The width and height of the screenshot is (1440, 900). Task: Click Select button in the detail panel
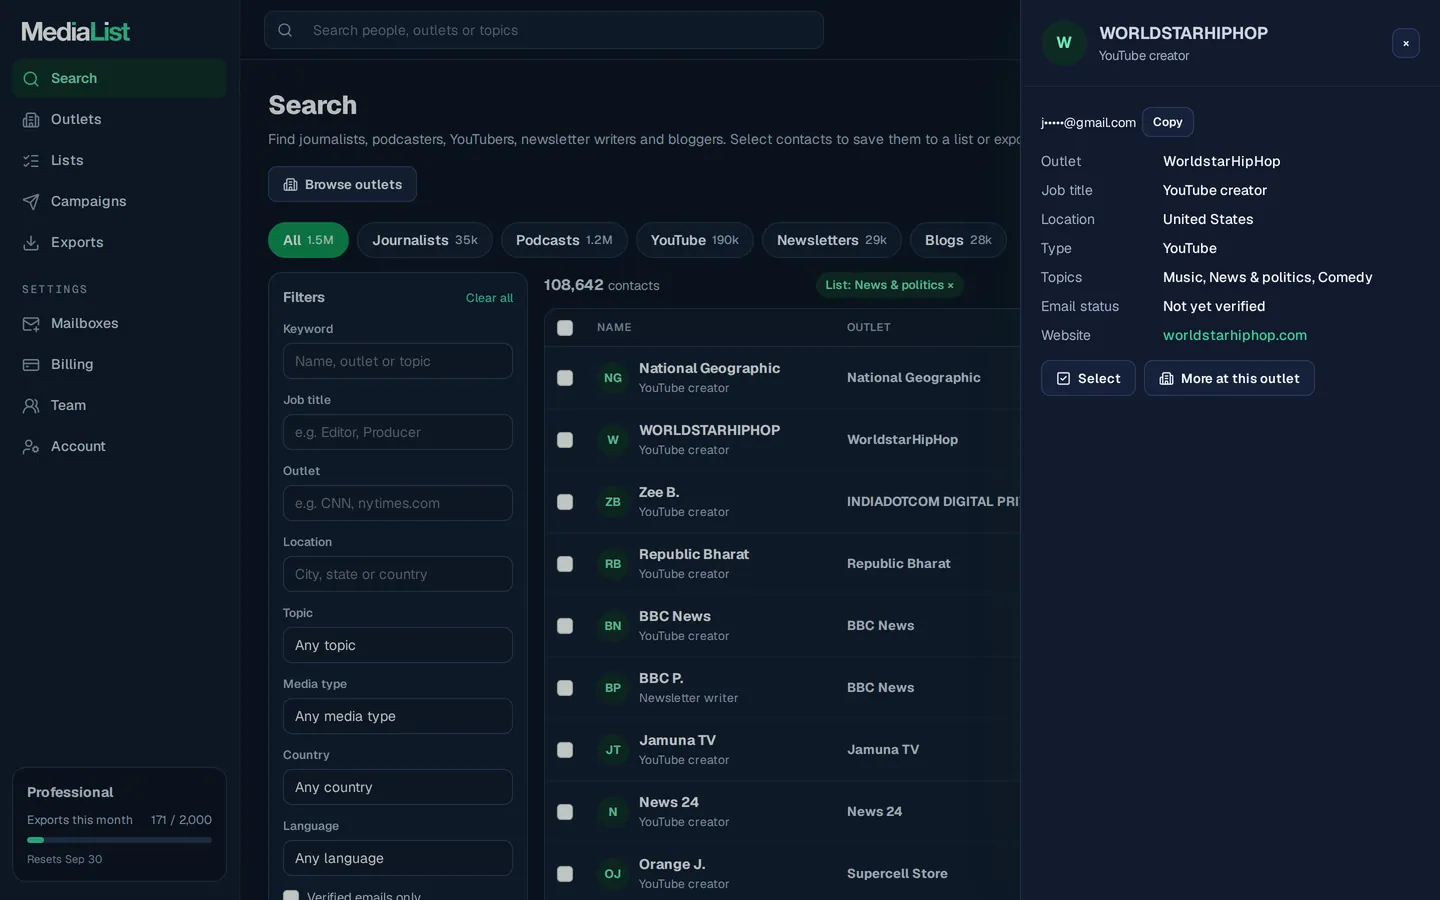1088,378
